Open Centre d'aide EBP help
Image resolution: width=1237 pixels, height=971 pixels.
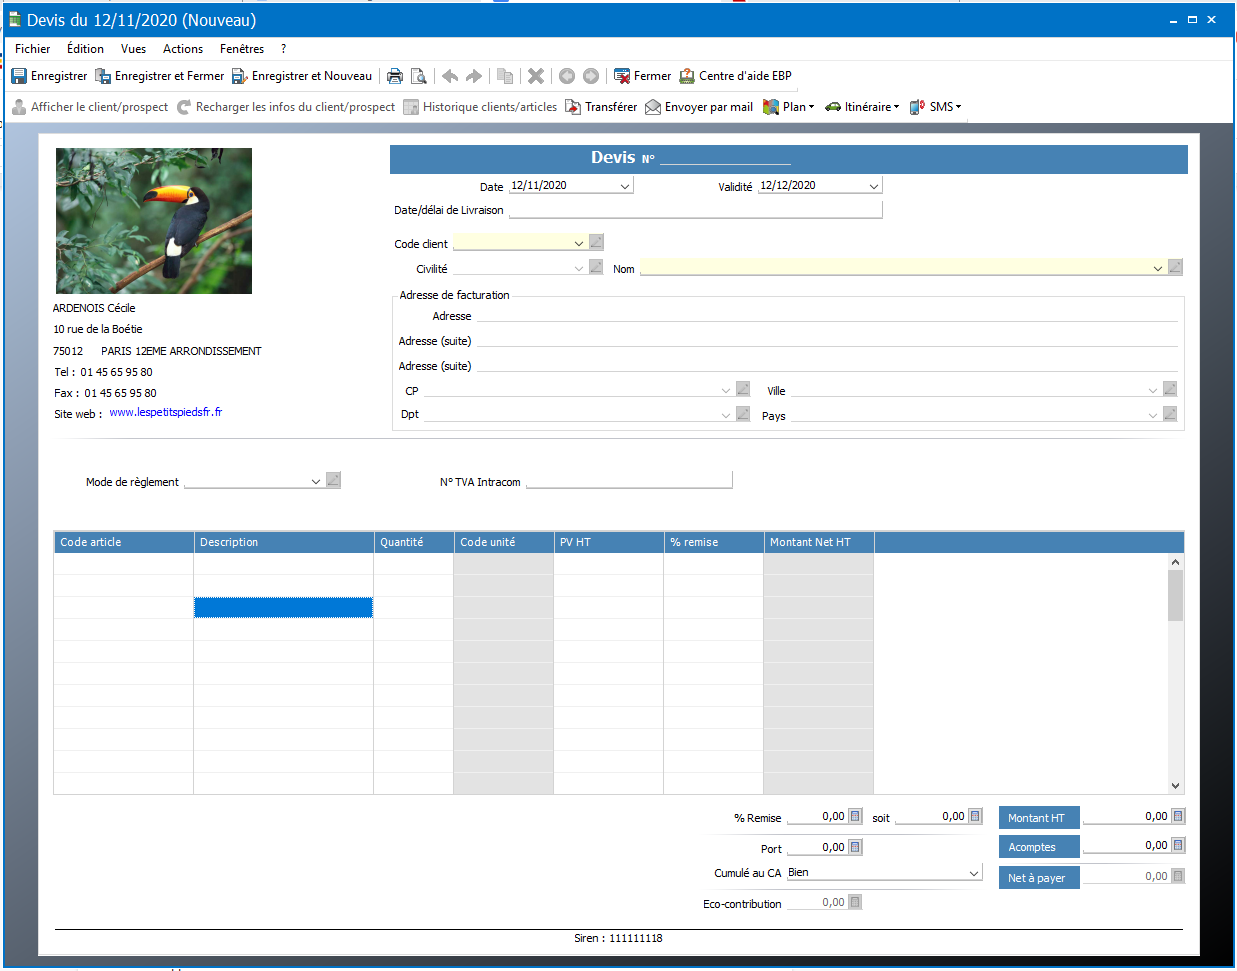735,76
